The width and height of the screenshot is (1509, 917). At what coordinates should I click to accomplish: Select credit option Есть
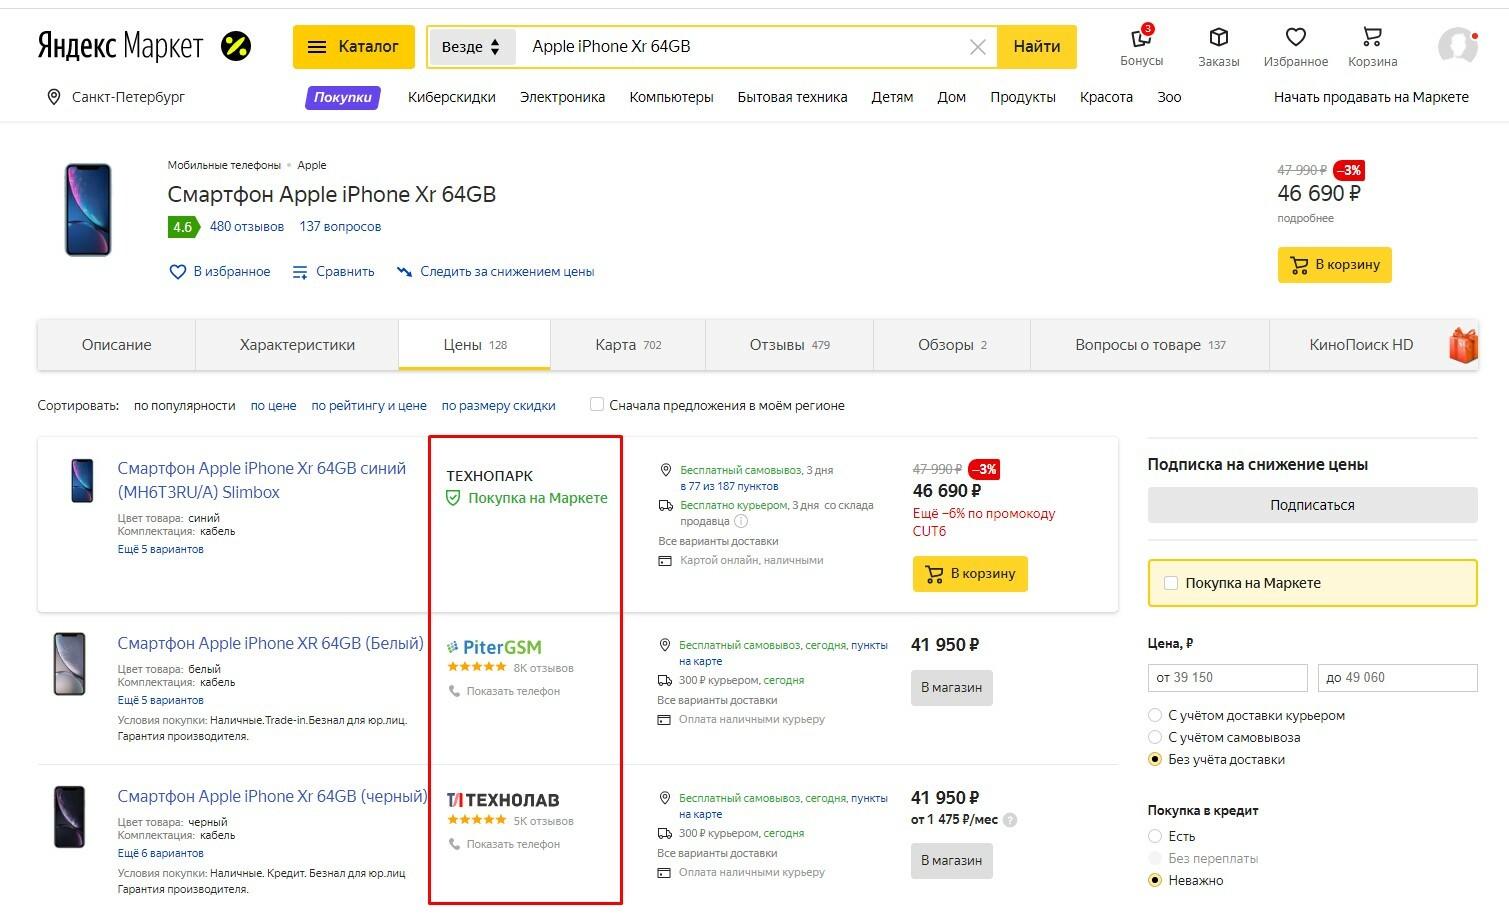point(1156,836)
